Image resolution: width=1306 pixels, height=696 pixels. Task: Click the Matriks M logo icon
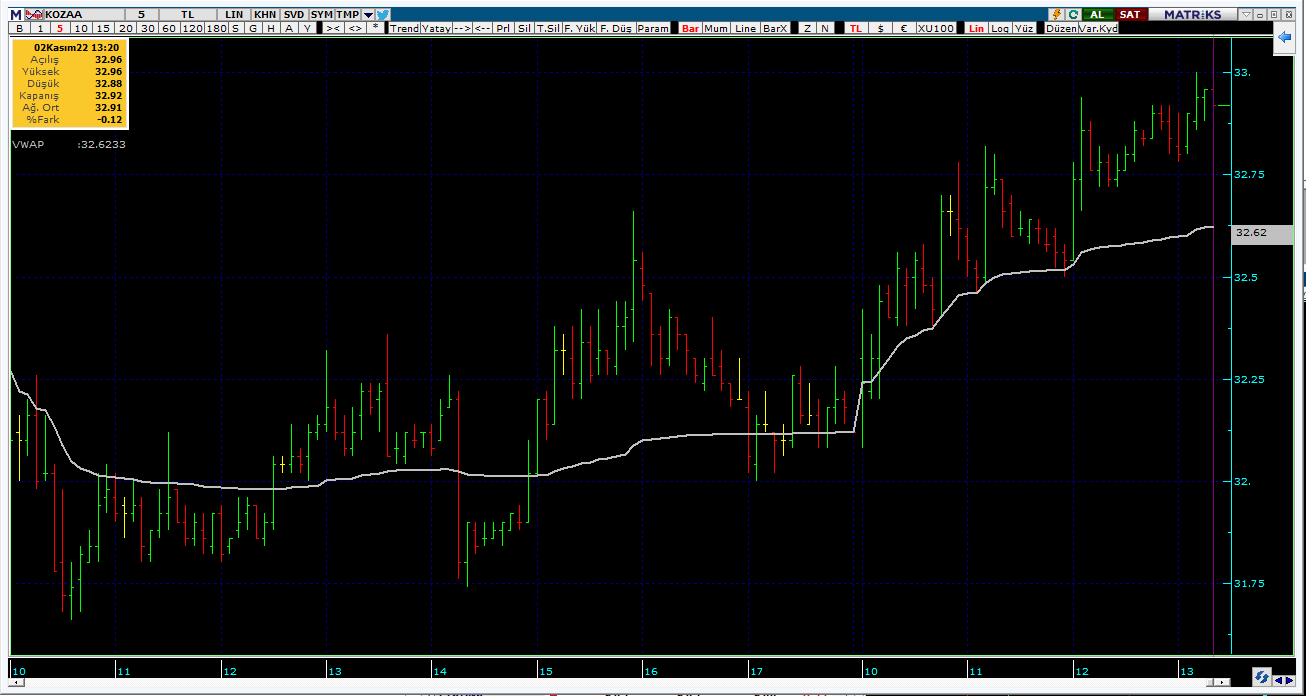click(15, 15)
